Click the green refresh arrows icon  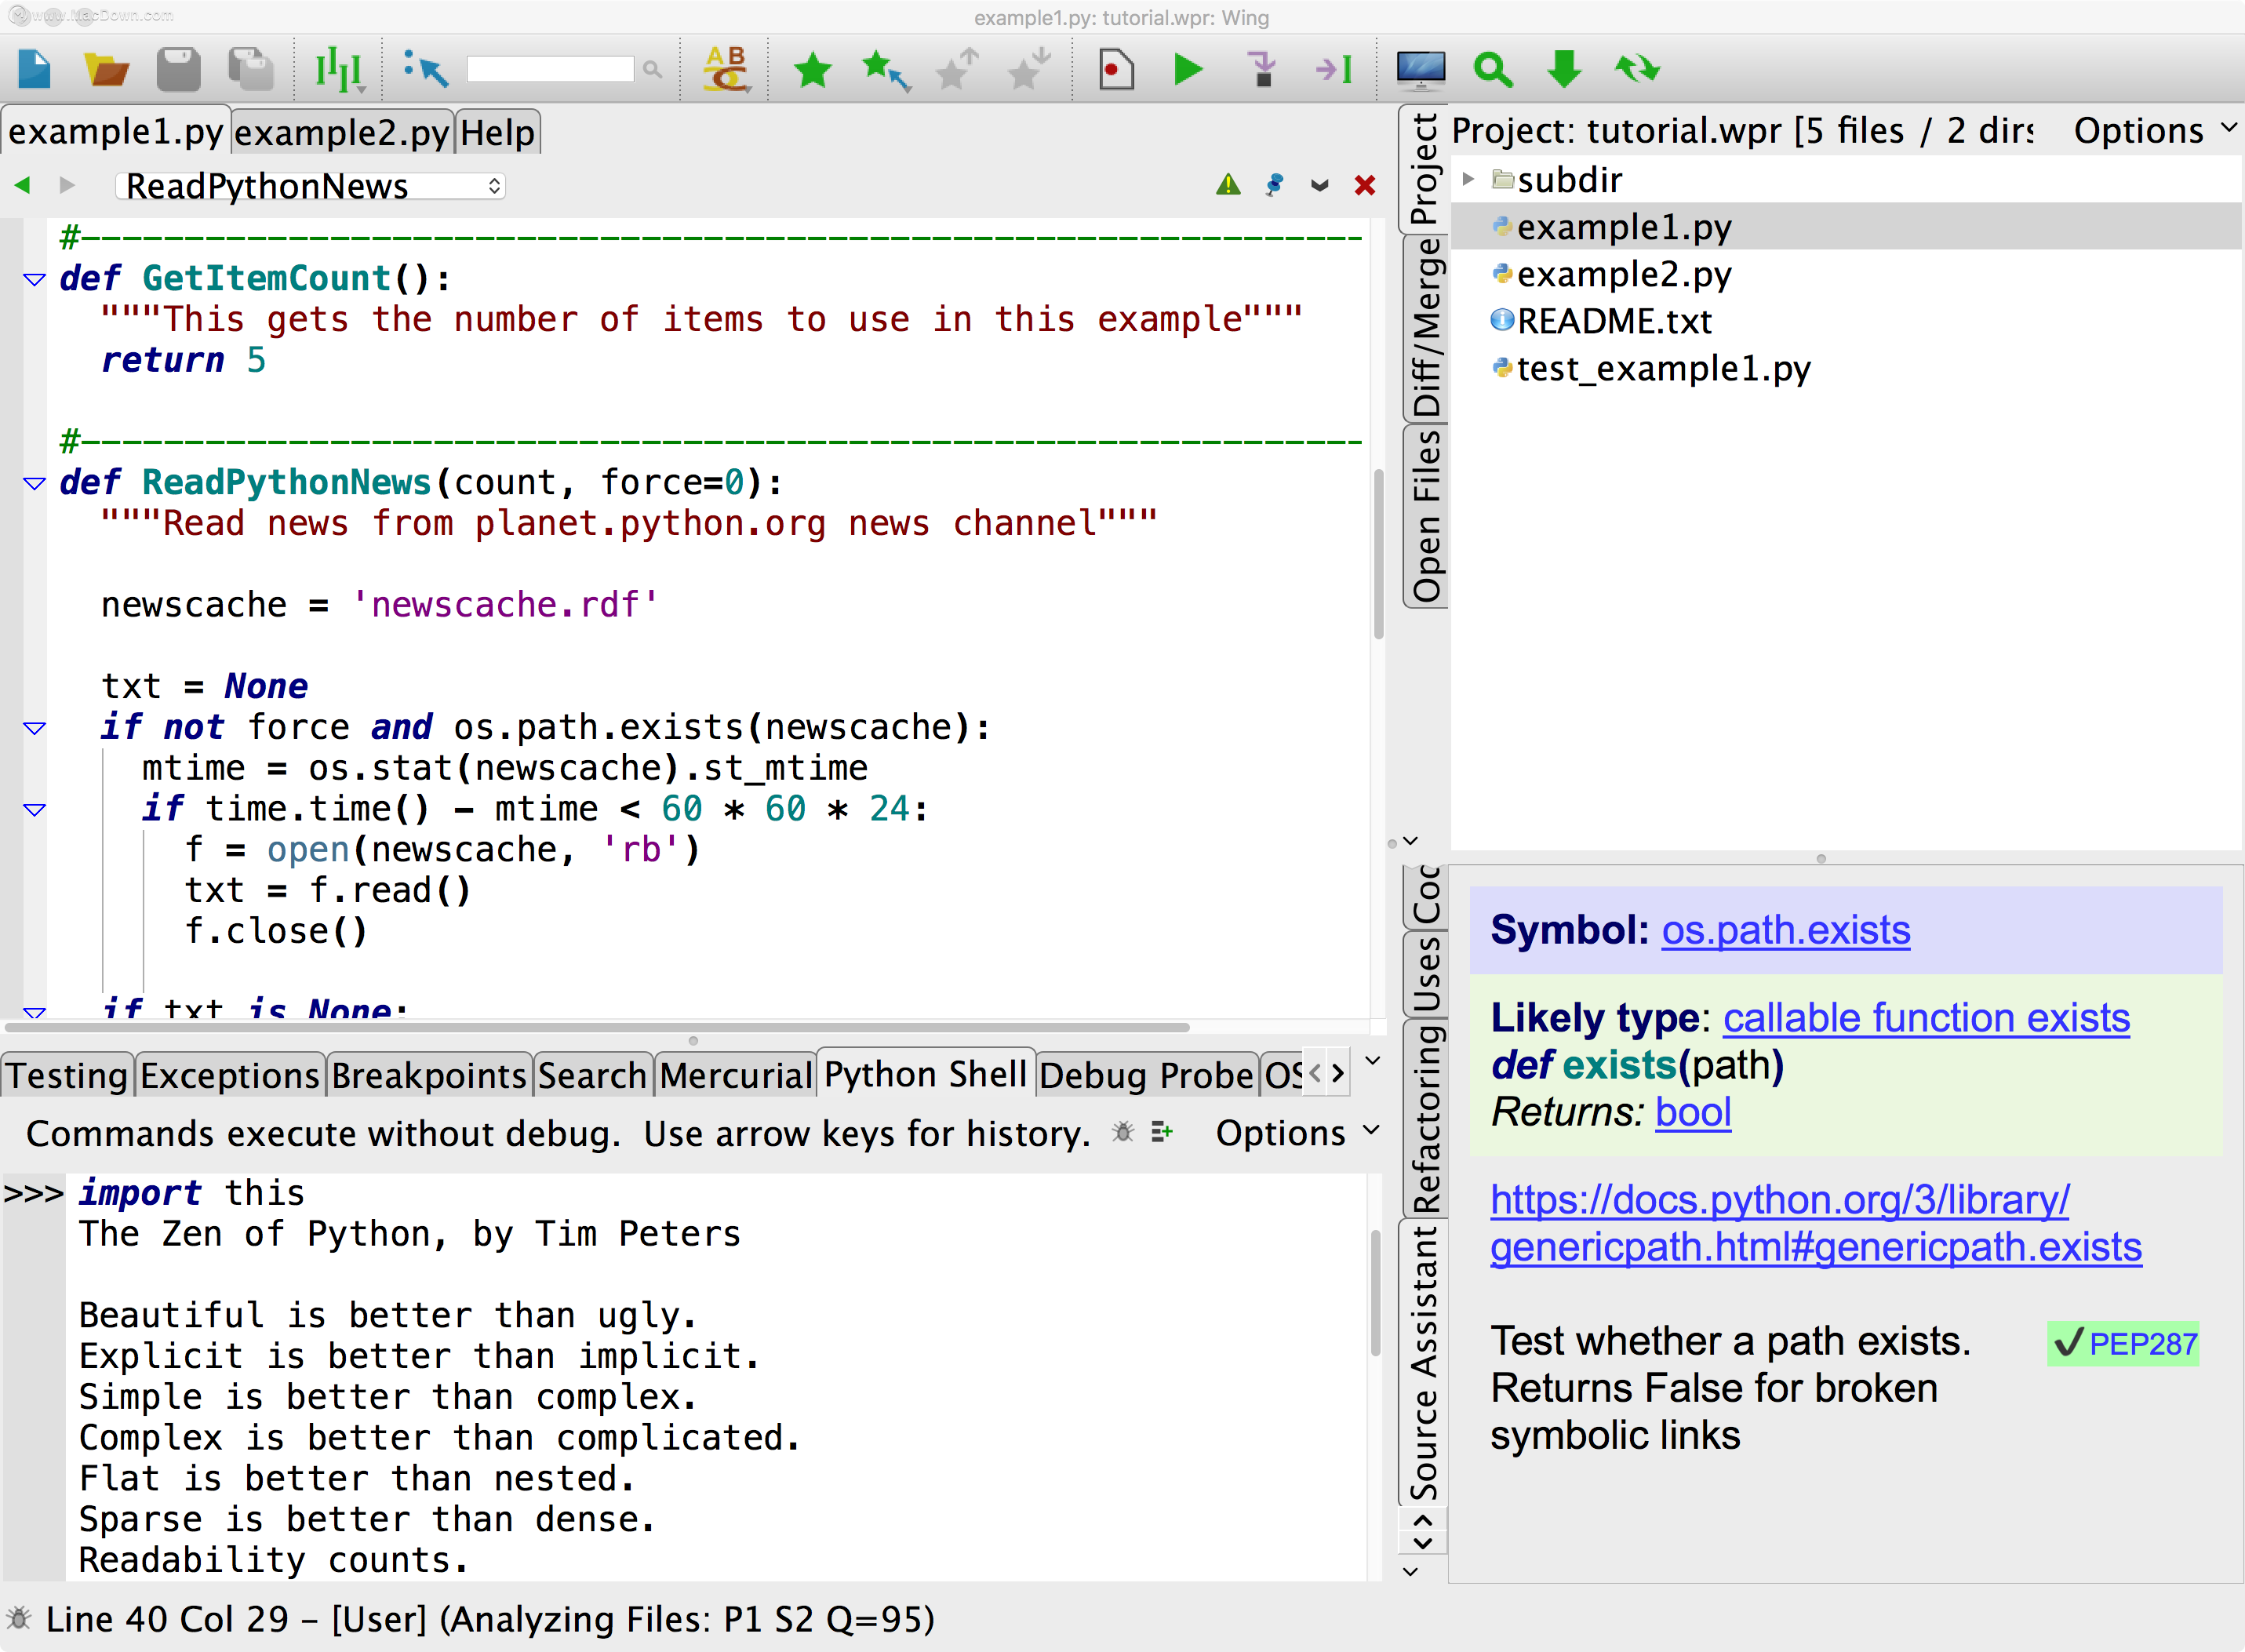[x=1637, y=69]
